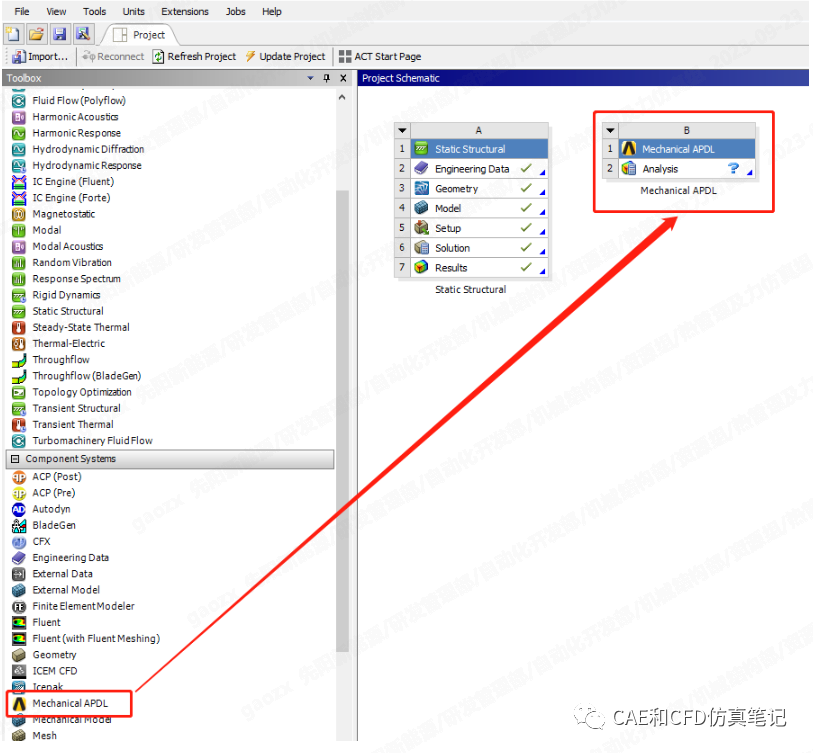Viewport: 813px width, 753px height.
Task: Select the Model cell in system A
Action: tap(479, 208)
